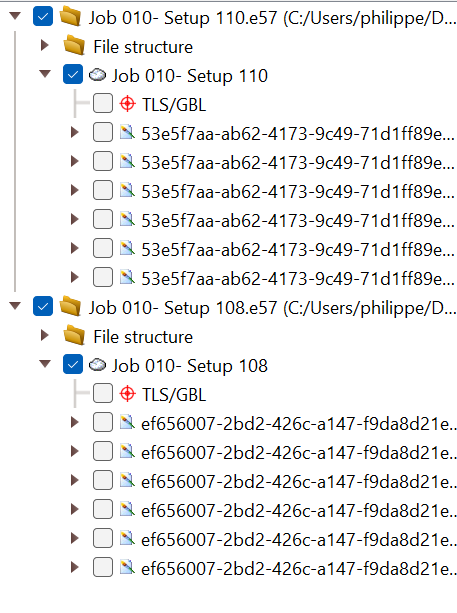Collapse the Job 010- Setup 108 cloud node
This screenshot has height=613, width=457.
coord(45,364)
